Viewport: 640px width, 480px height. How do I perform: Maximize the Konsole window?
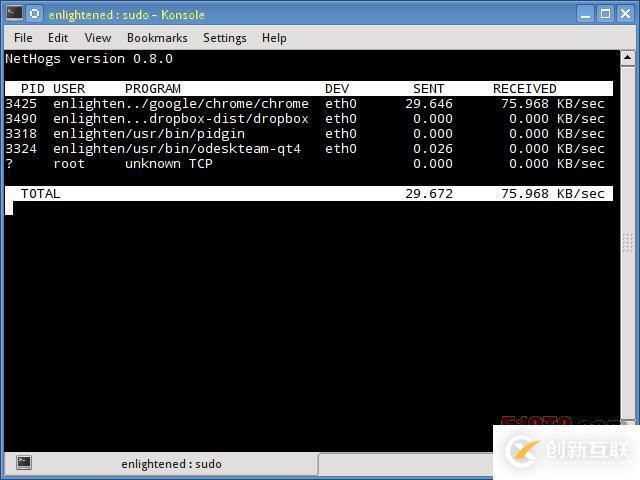(x=605, y=14)
